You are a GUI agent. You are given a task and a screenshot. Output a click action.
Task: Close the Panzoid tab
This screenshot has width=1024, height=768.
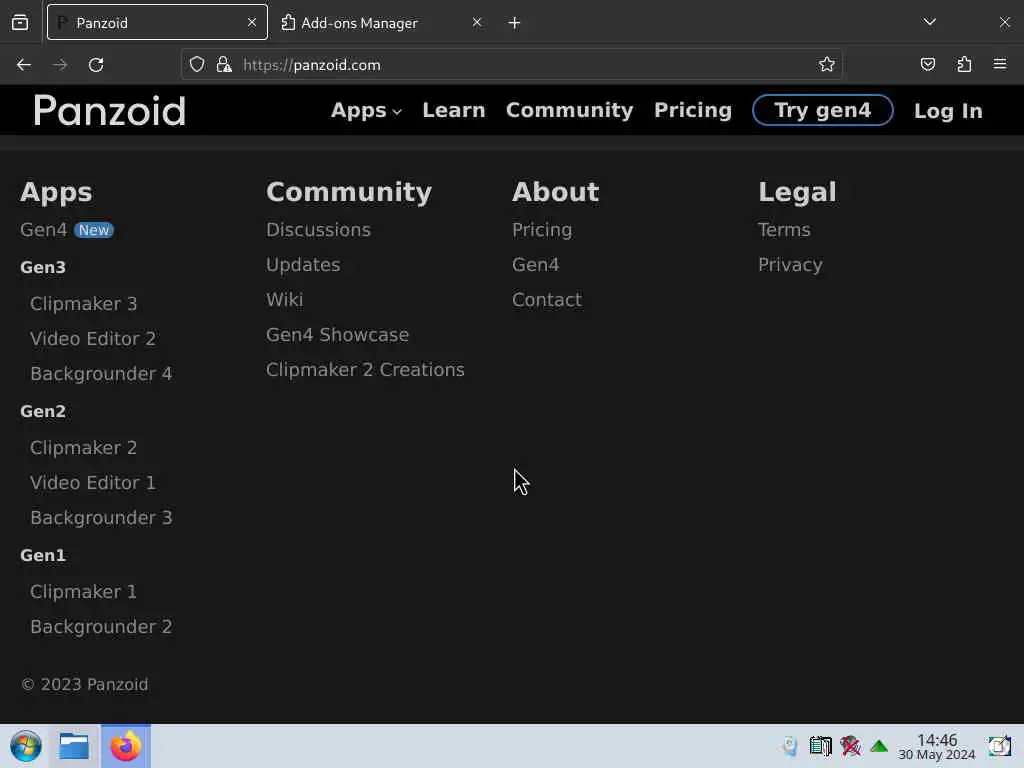pos(252,23)
